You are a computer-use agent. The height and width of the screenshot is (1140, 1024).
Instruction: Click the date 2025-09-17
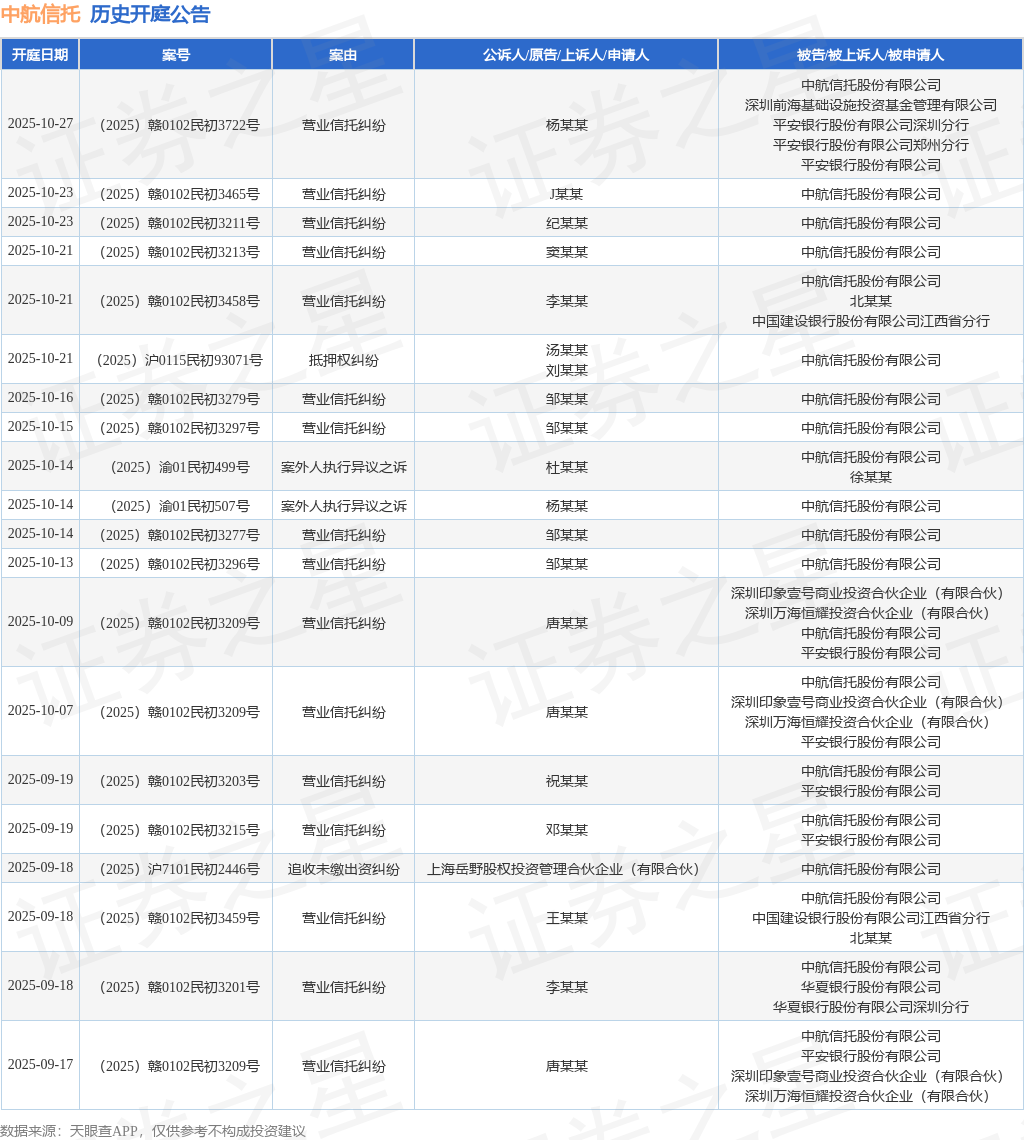(x=41, y=1065)
